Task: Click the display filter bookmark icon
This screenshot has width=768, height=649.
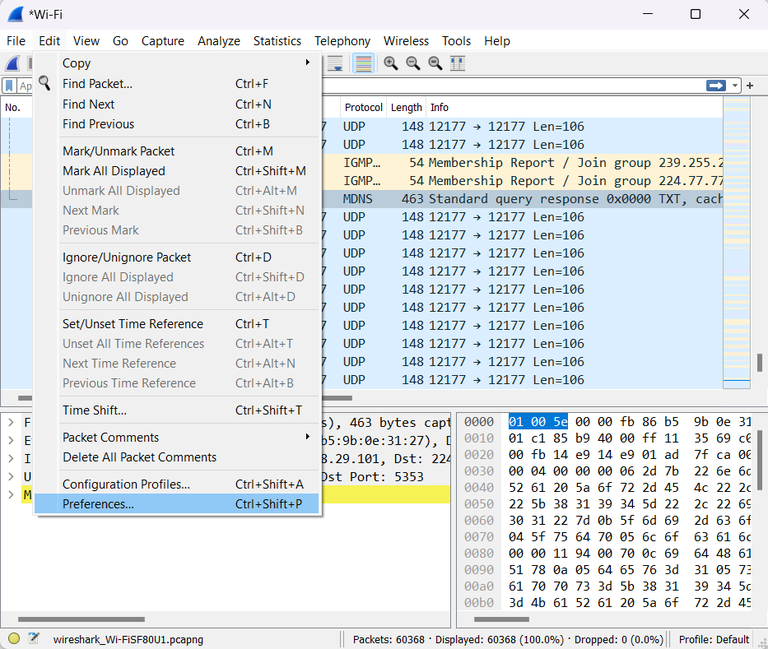Action: tap(9, 86)
